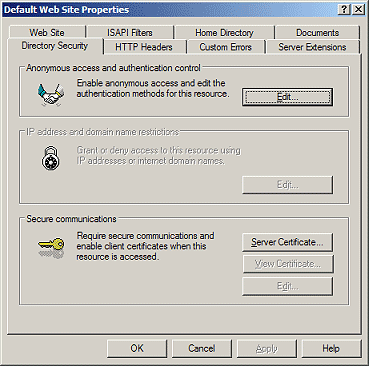
Task: Click the padlock icon for IP restrictions
Action: click(51, 158)
